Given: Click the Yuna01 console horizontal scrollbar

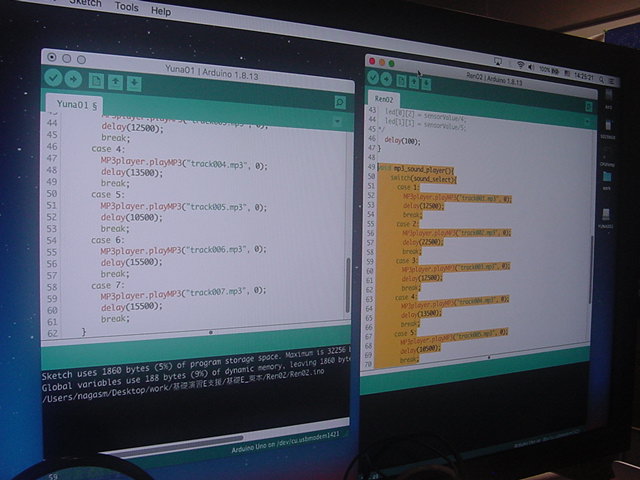Looking at the screenshot, I should point(176,444).
